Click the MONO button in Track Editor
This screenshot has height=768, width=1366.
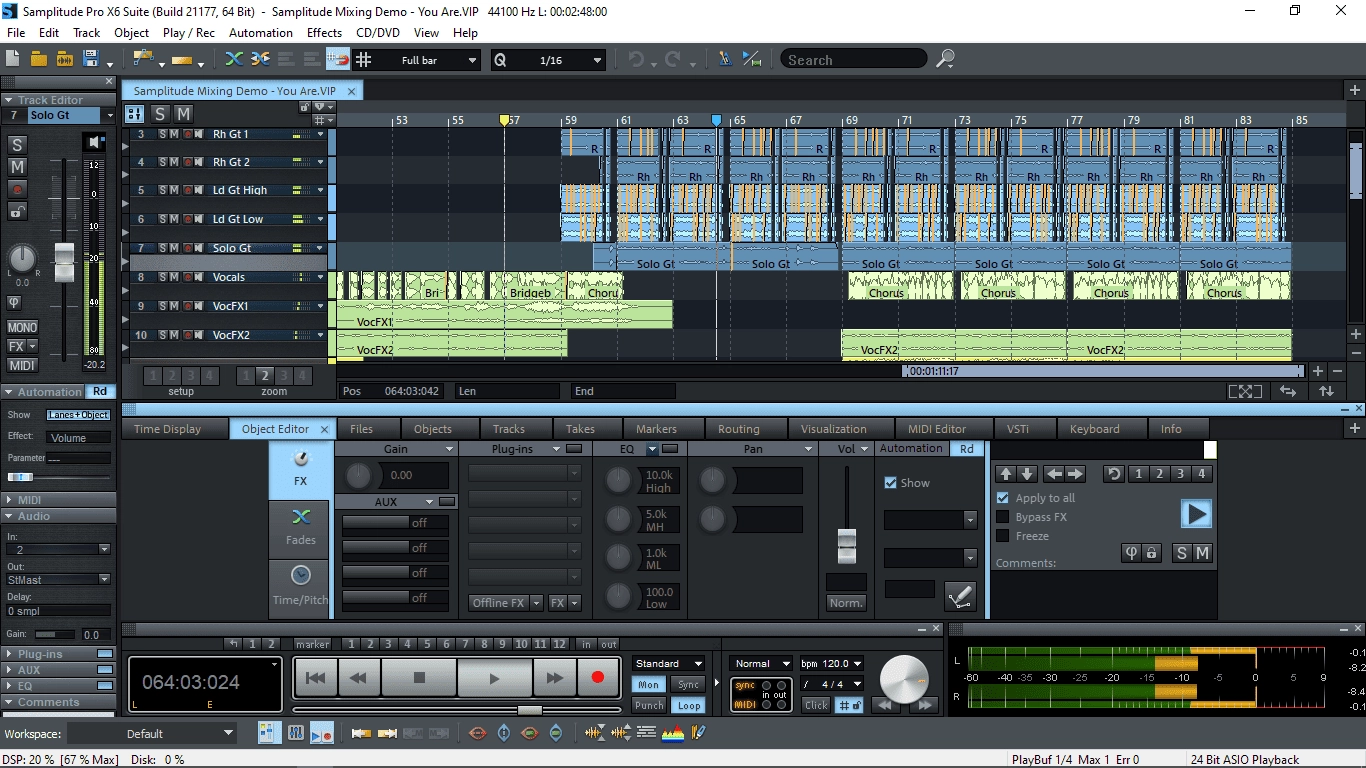point(22,327)
